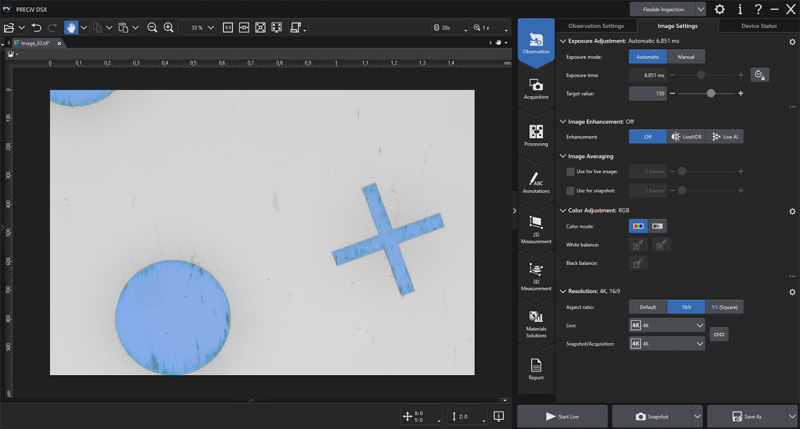Enable LiveHDR image enhancement

[688, 137]
